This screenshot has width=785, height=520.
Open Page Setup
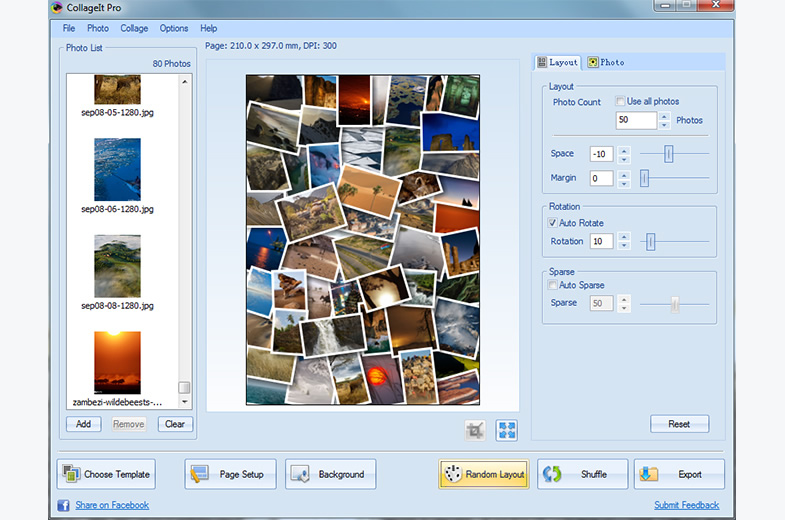[x=230, y=474]
